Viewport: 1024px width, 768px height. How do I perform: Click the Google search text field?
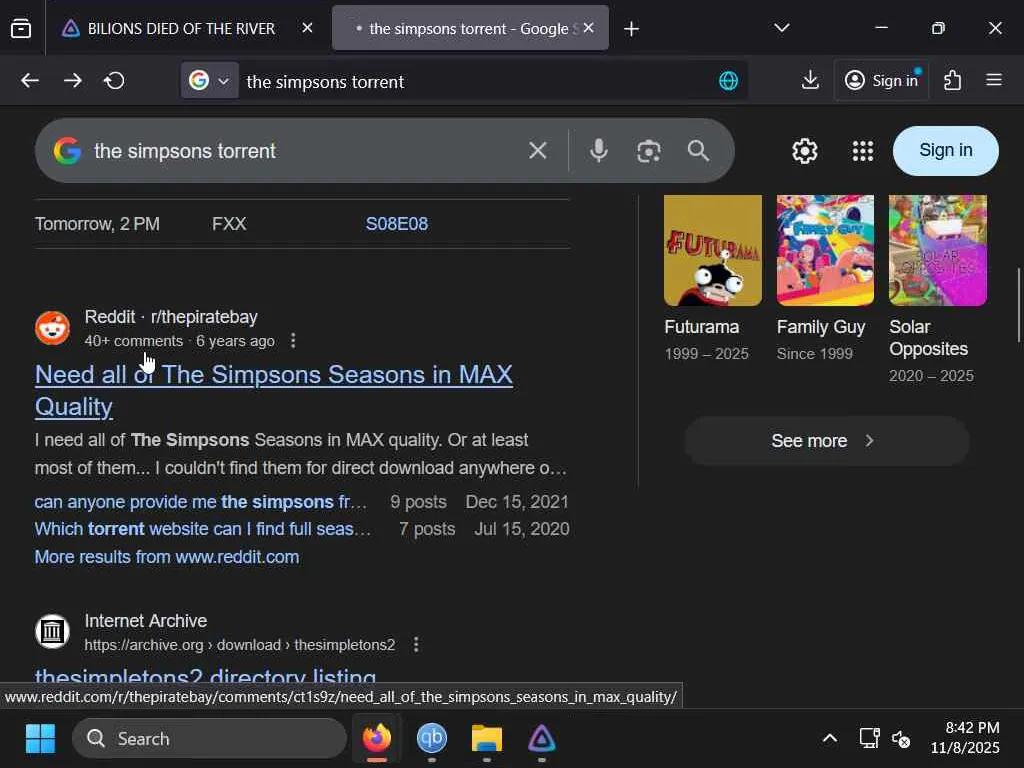(304, 151)
